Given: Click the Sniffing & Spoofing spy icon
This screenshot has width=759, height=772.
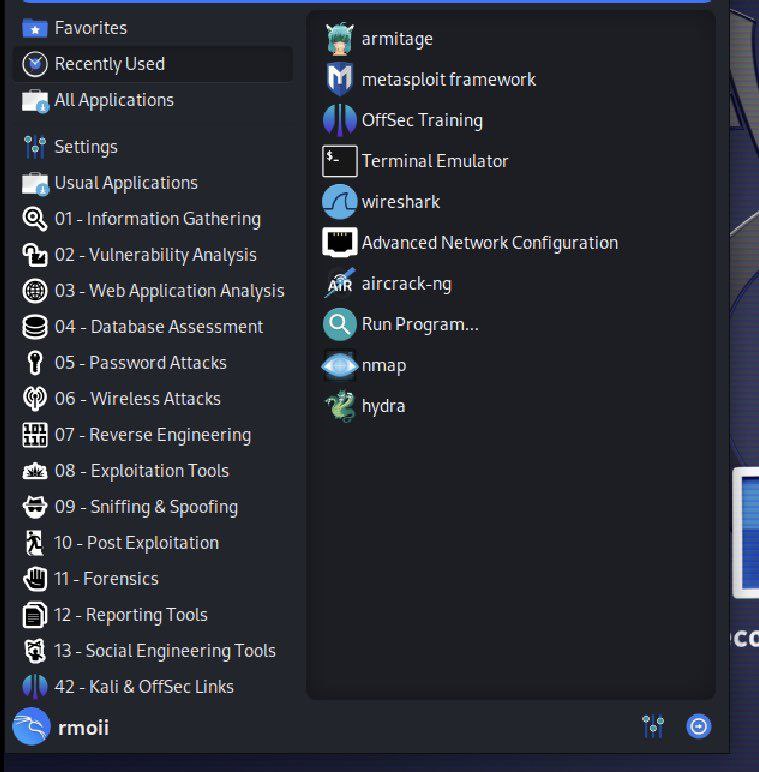Looking at the screenshot, I should pos(35,507).
